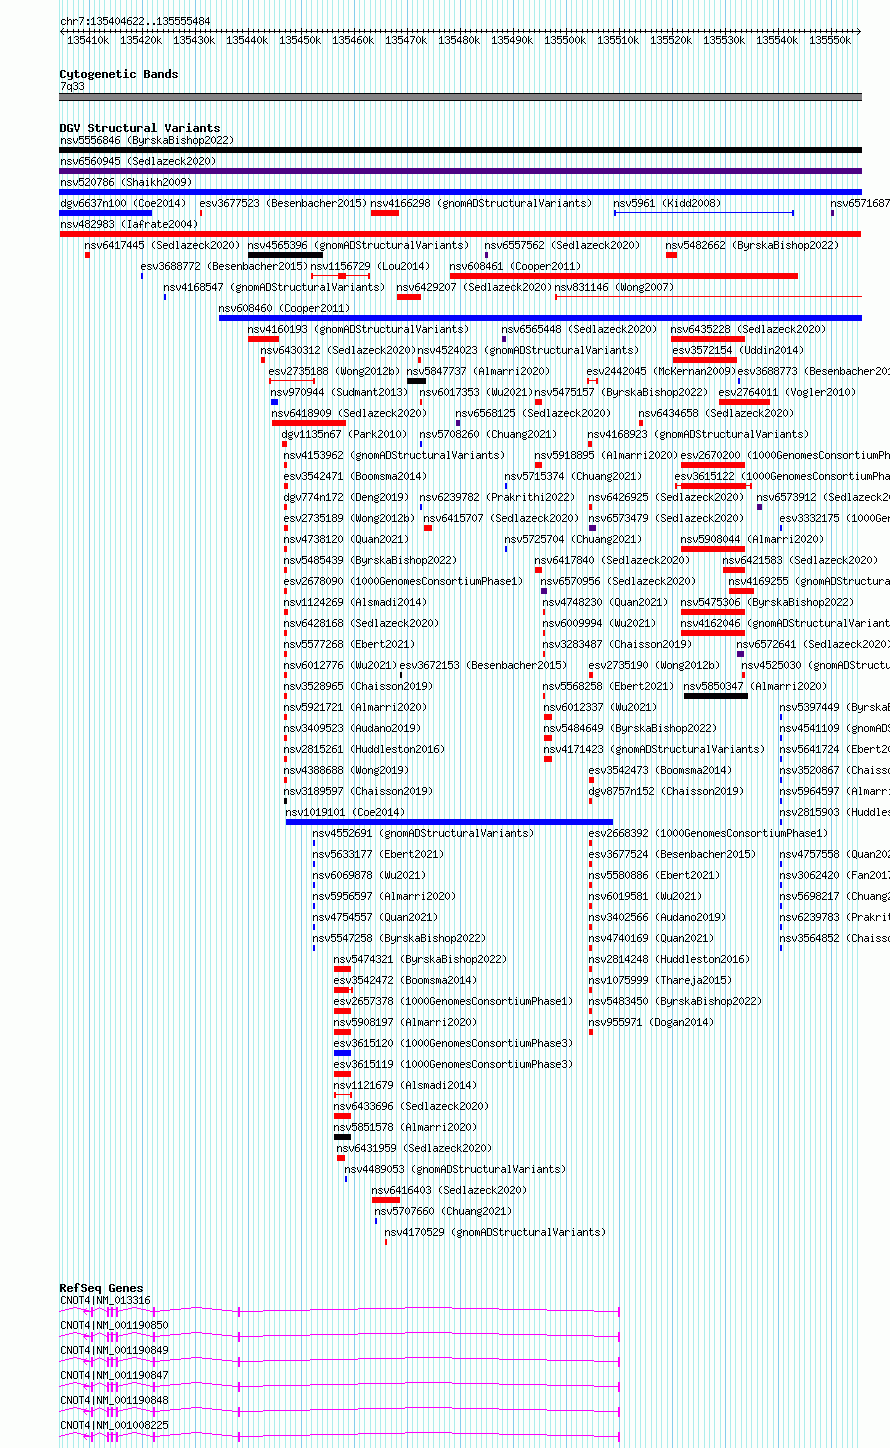Click nsv520786 (Shaikh2009) variant label
Screen dimensions: 890x1448
pyautogui.click(x=126, y=182)
